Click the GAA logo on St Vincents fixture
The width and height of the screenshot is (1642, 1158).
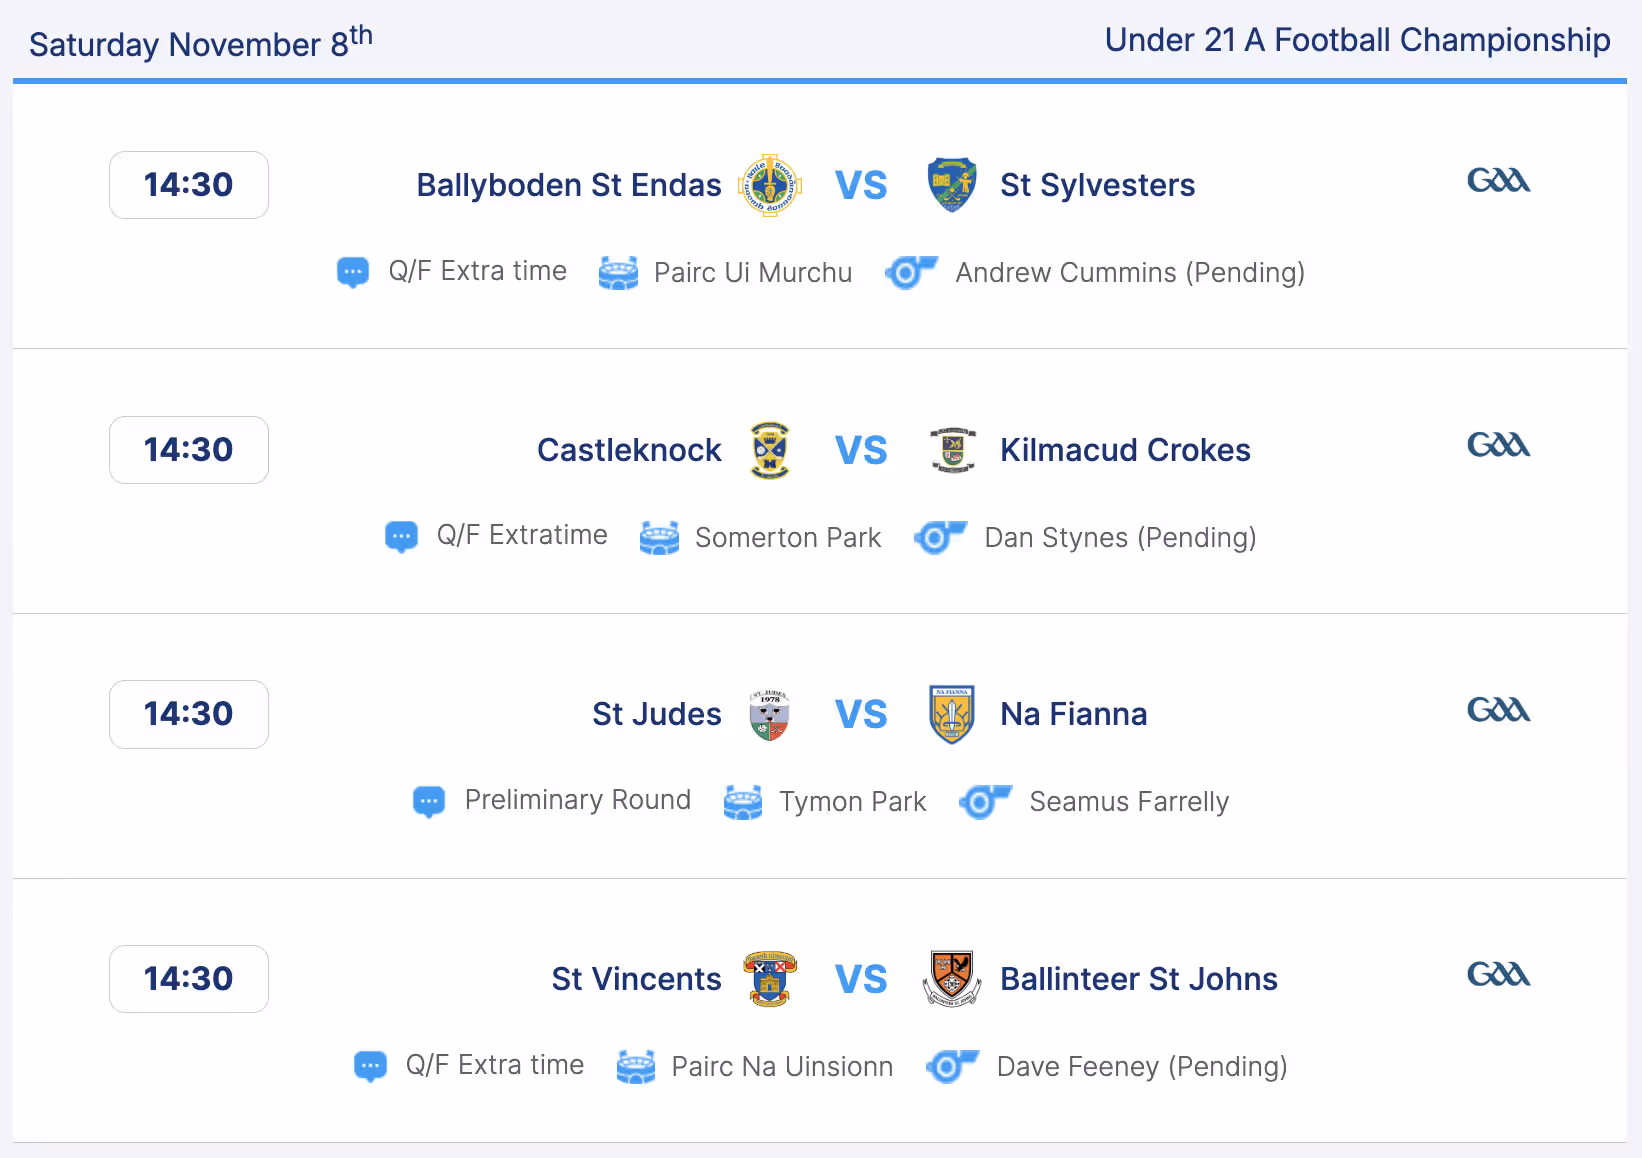(x=1498, y=974)
